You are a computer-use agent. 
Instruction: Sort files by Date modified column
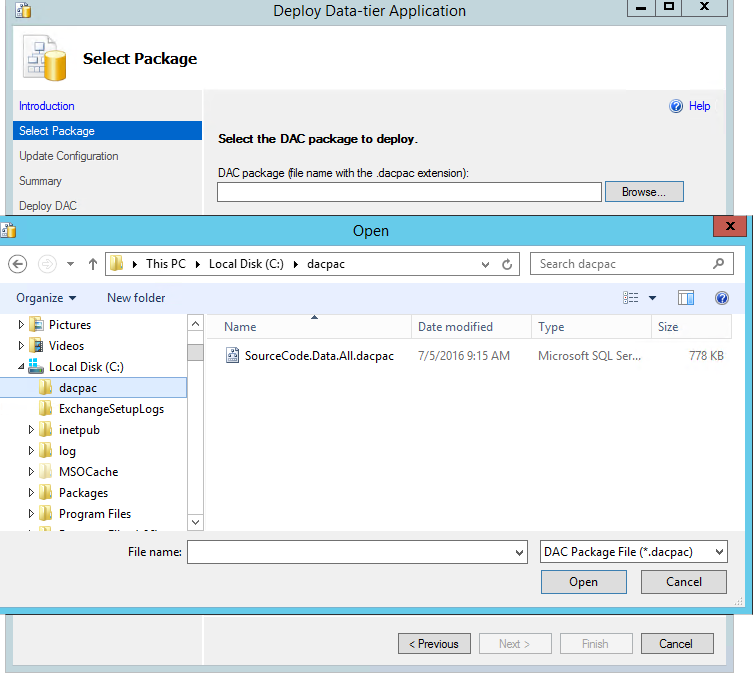455,327
